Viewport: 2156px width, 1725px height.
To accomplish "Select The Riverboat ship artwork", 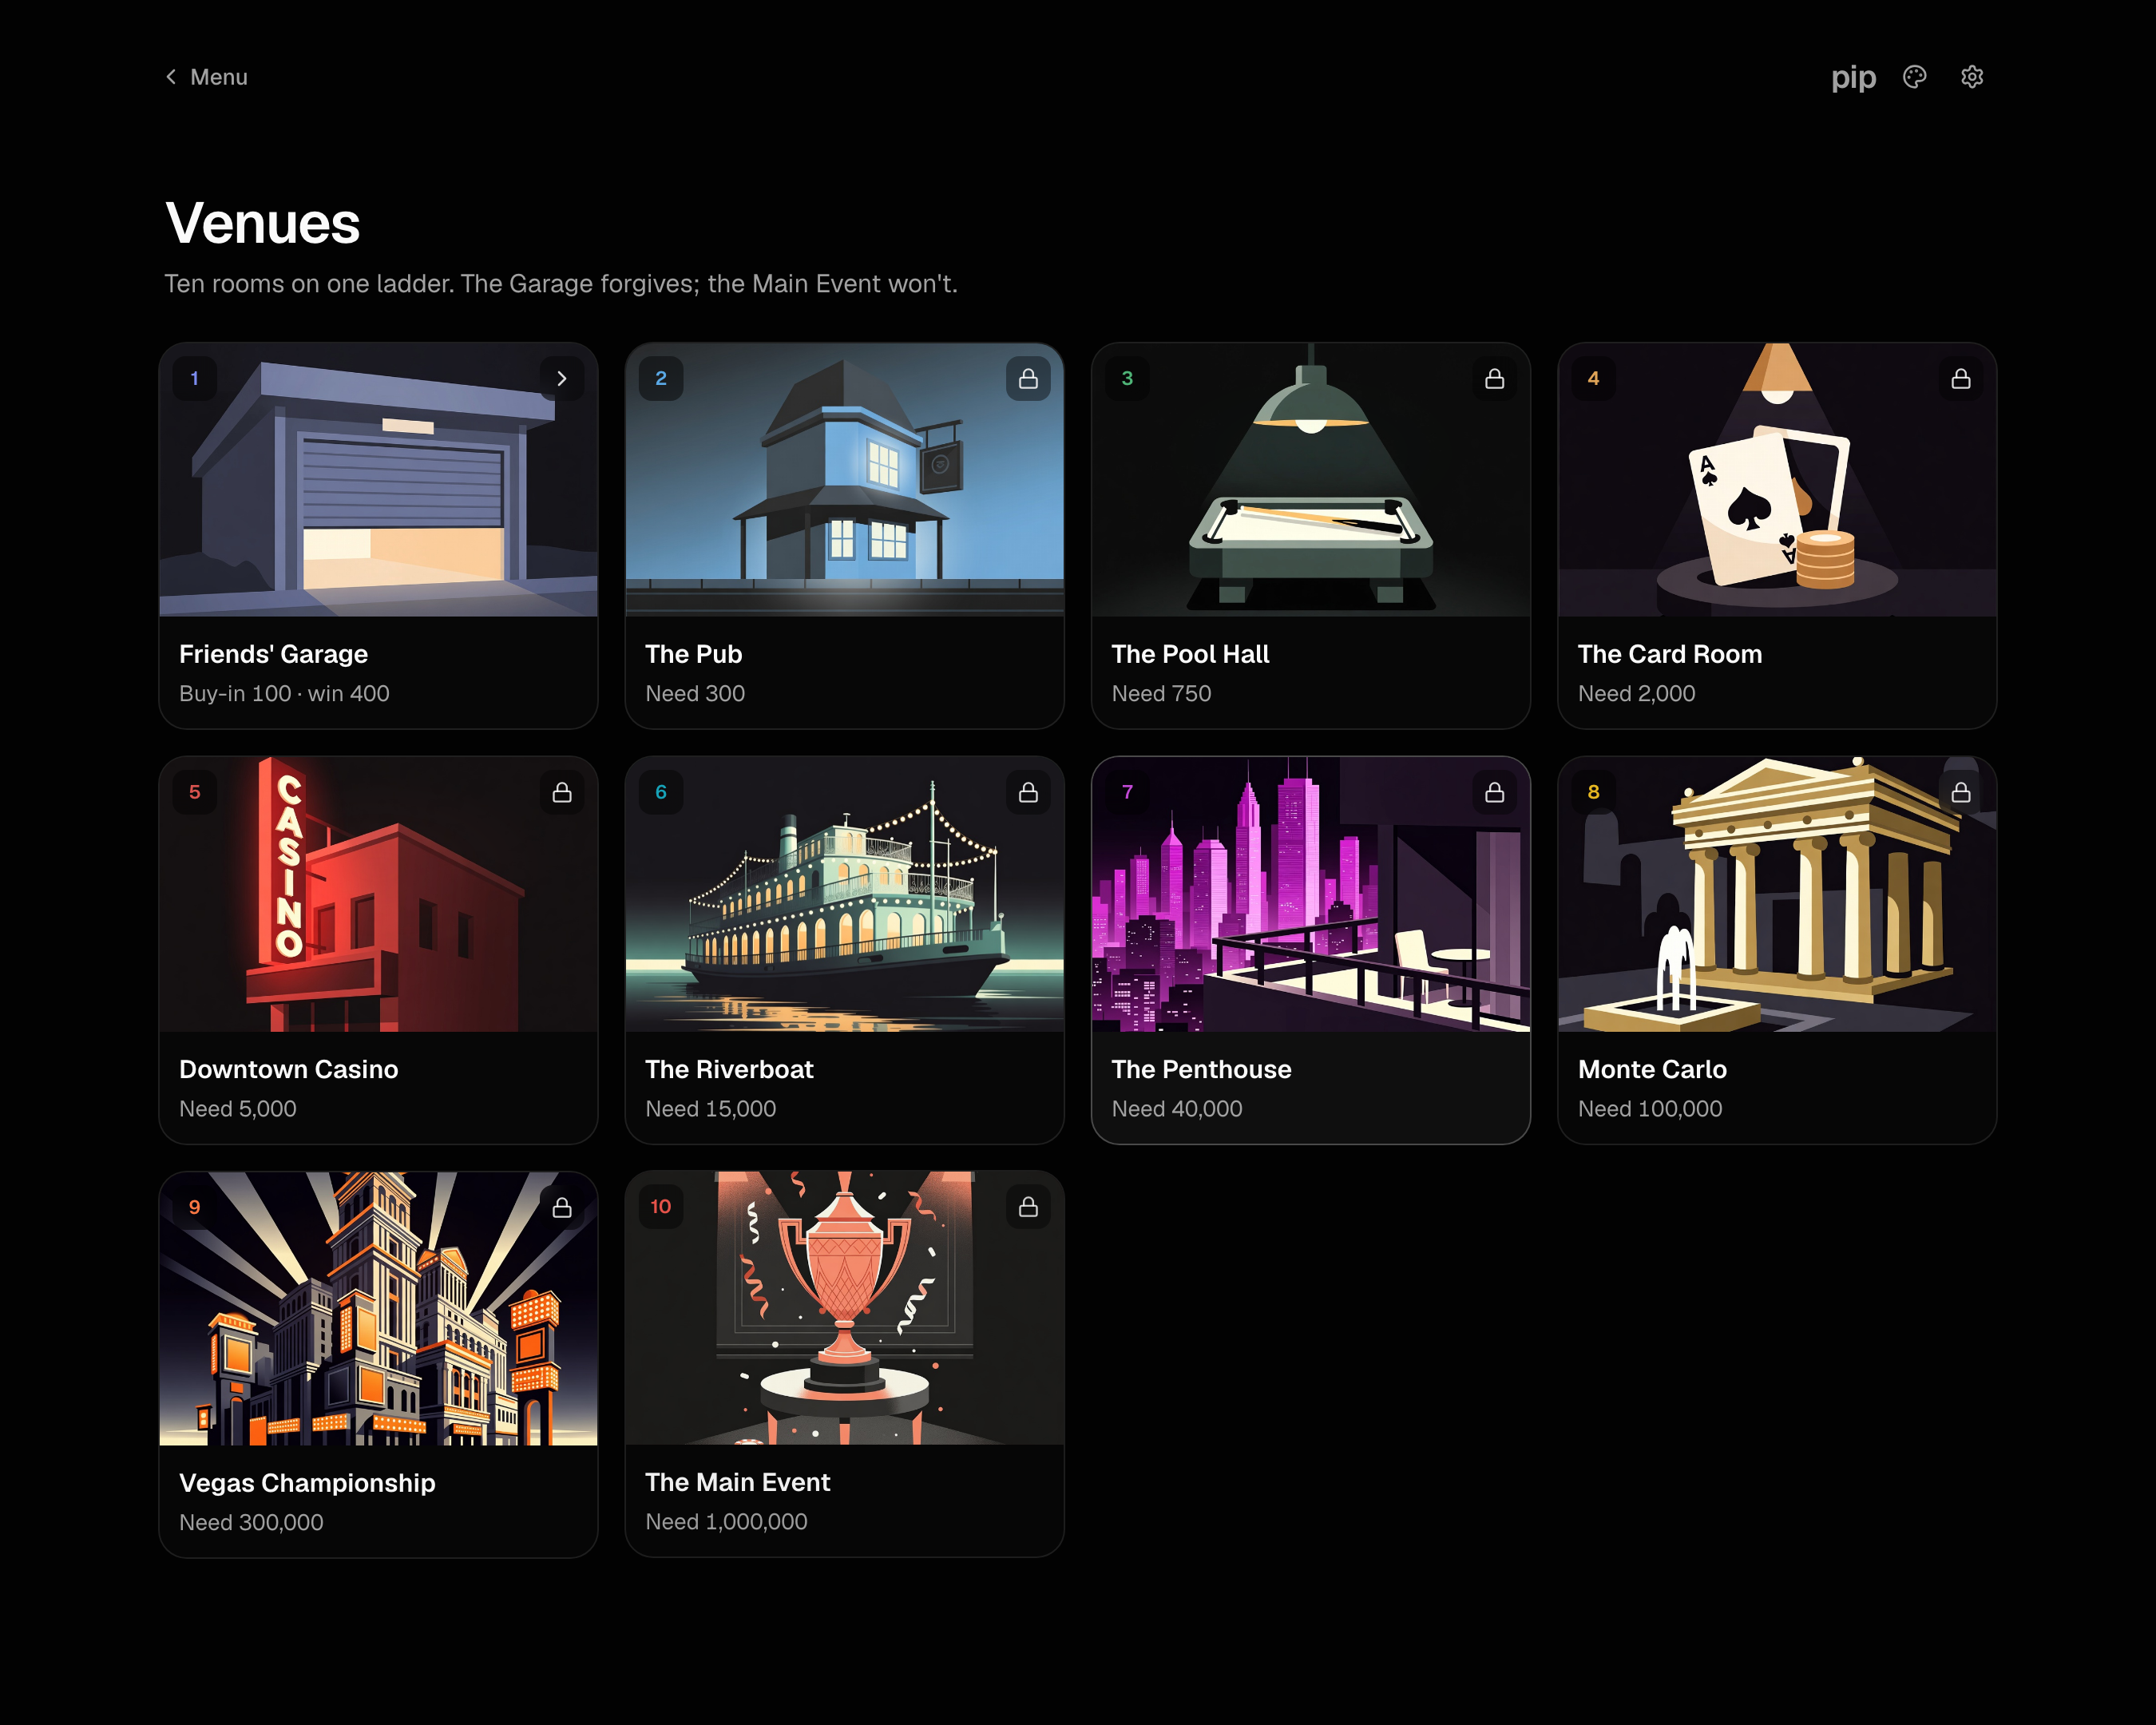I will [x=844, y=895].
